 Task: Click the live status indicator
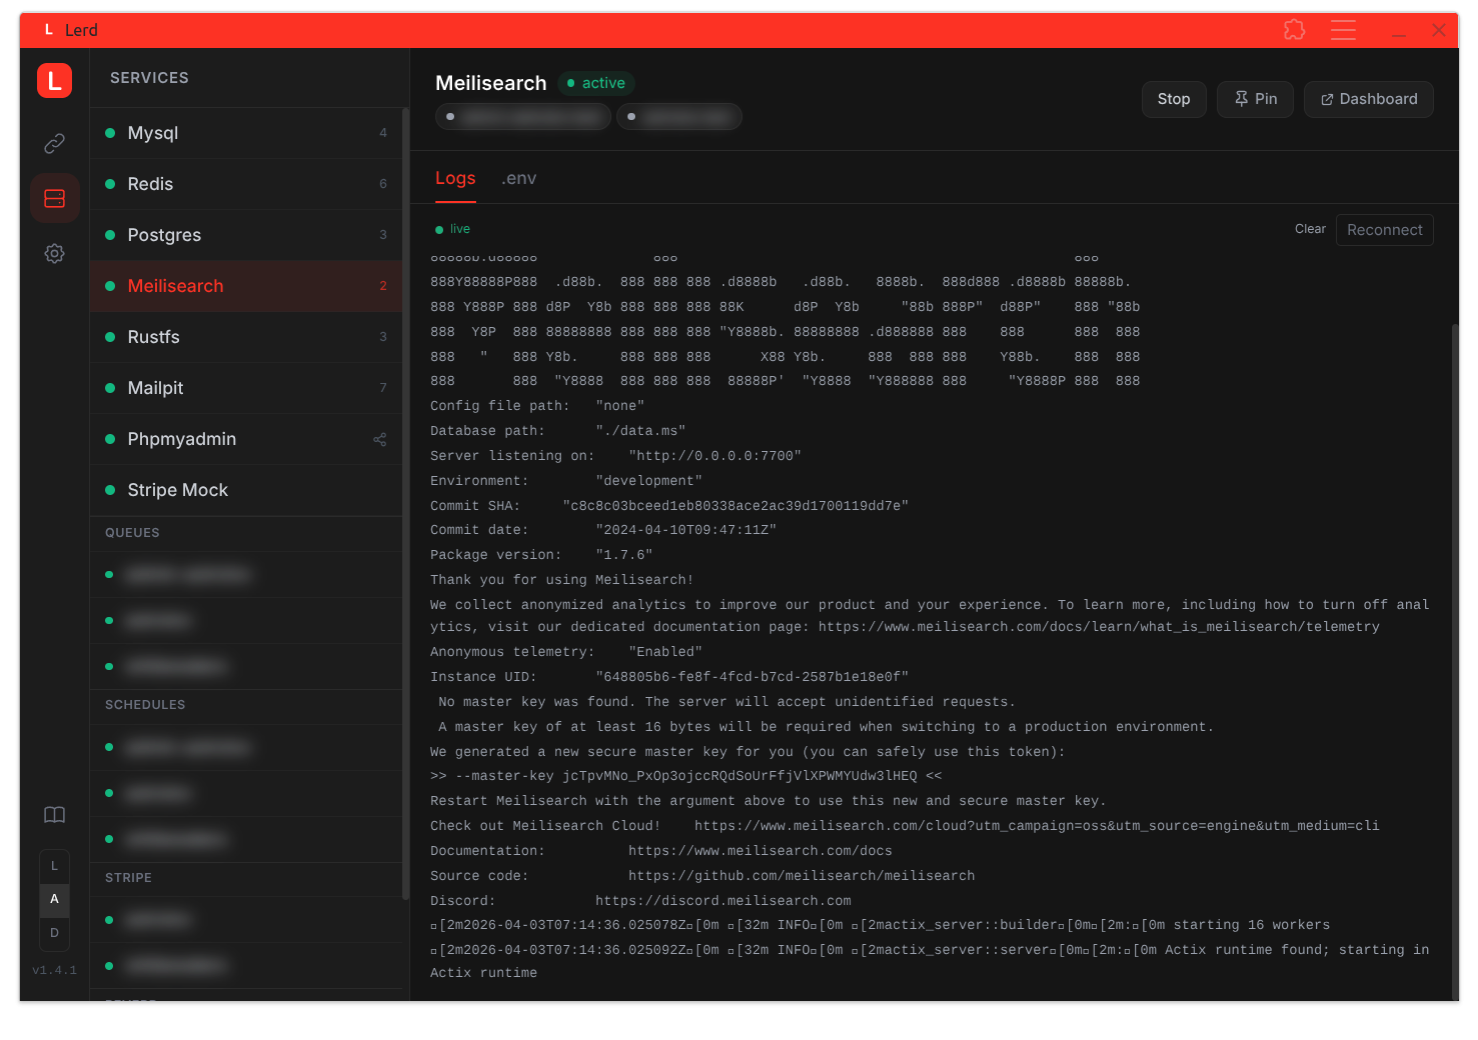tap(453, 229)
